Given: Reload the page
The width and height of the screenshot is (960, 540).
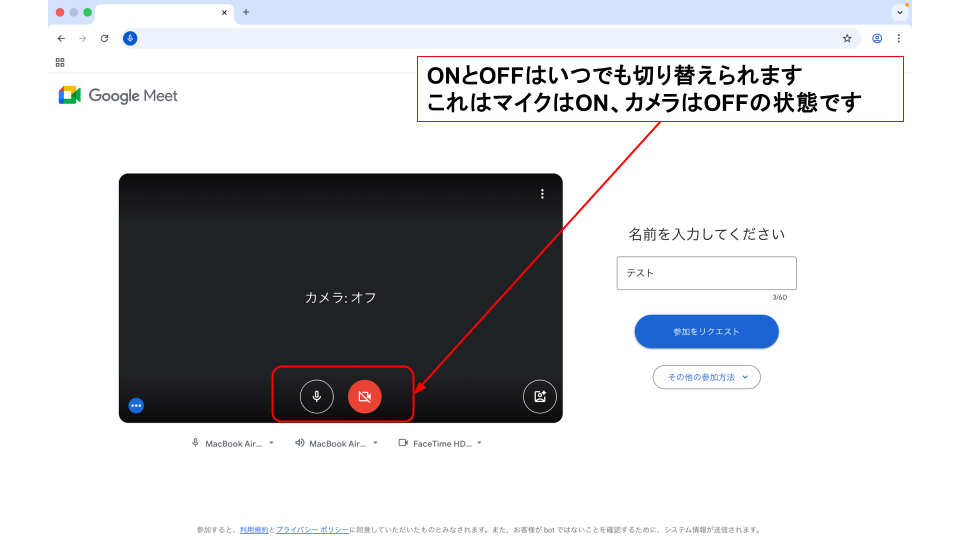Looking at the screenshot, I should [x=104, y=38].
